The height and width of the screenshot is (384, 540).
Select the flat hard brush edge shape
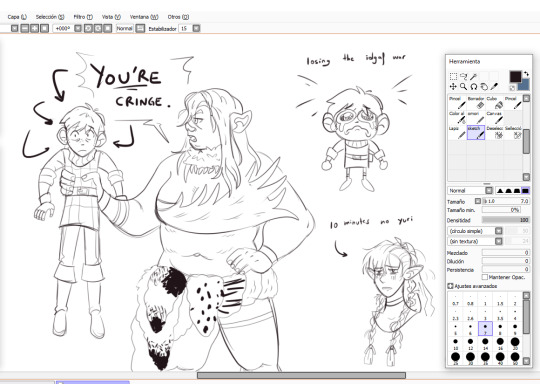[525, 190]
